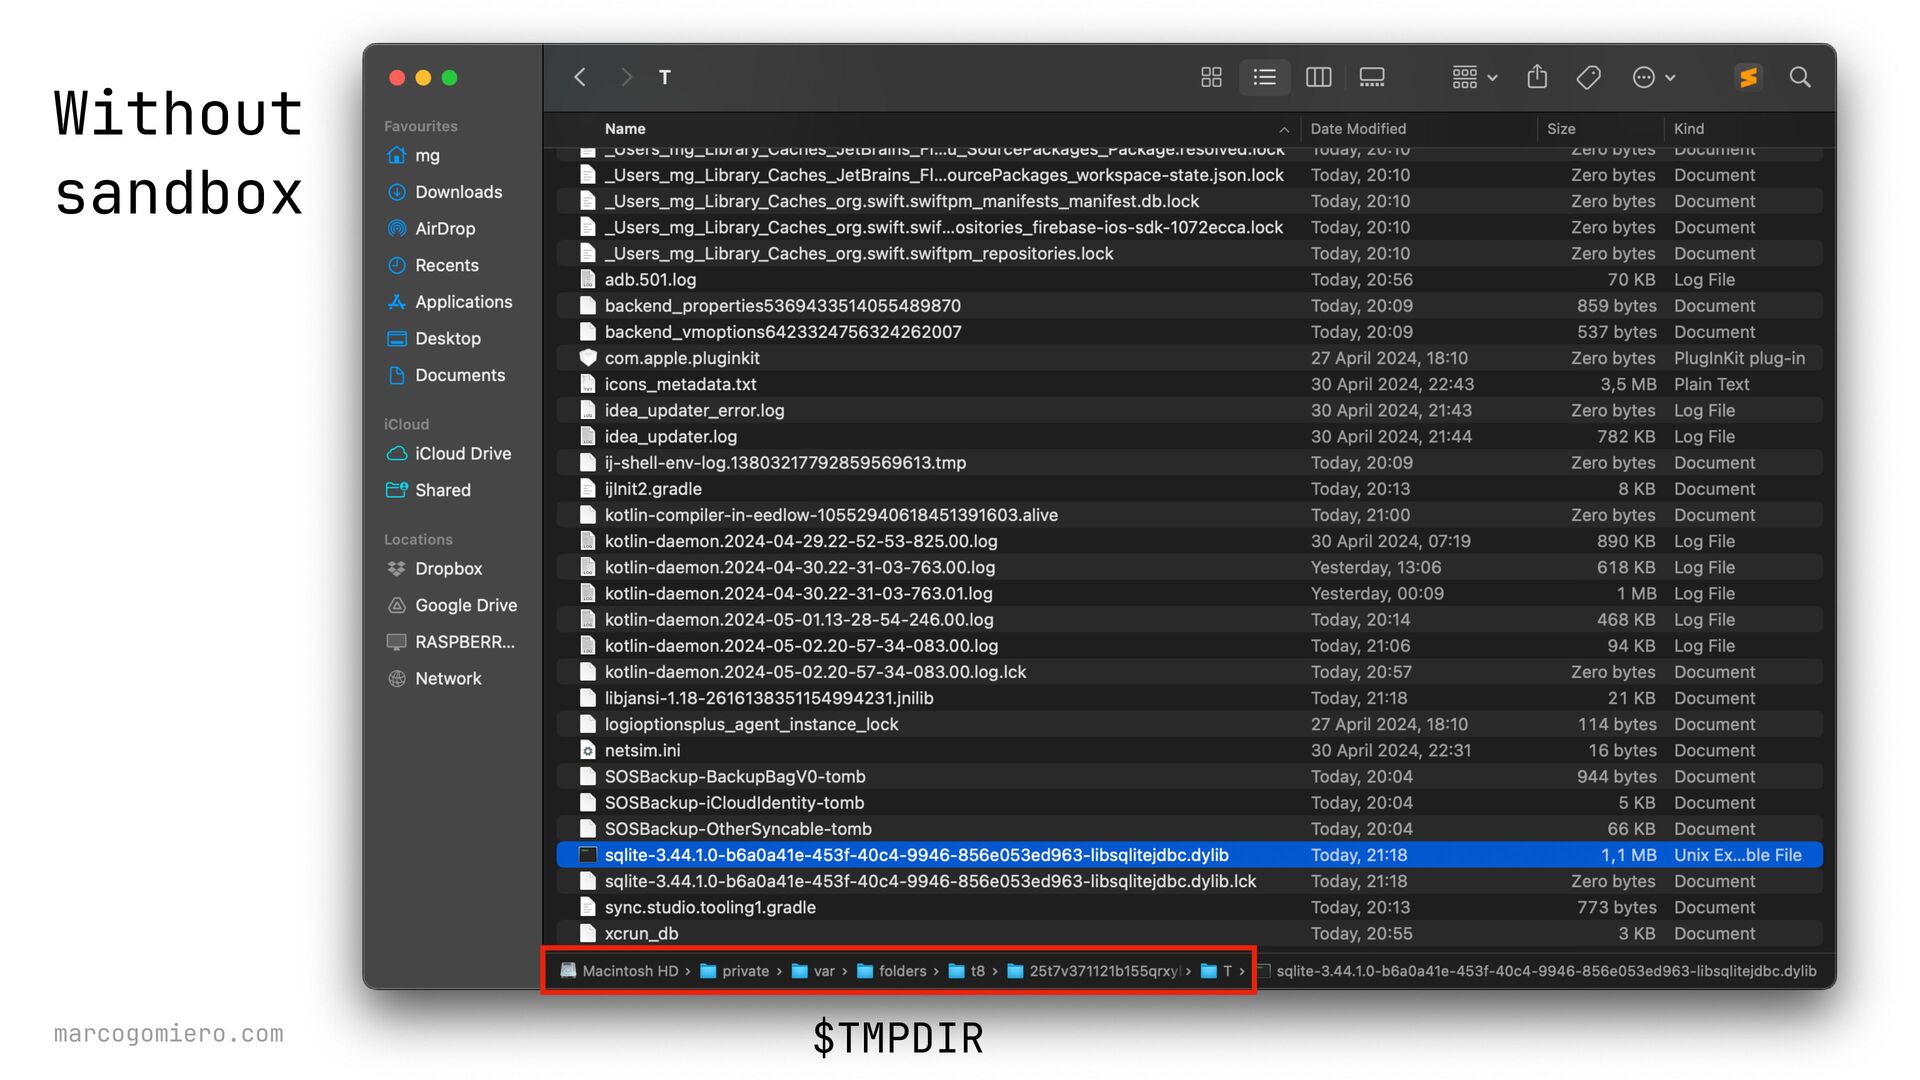Select kotlin-daemon.2024-04-29.22-52-53-825.00.log
1920x1080 pixels.
[1189, 541]
